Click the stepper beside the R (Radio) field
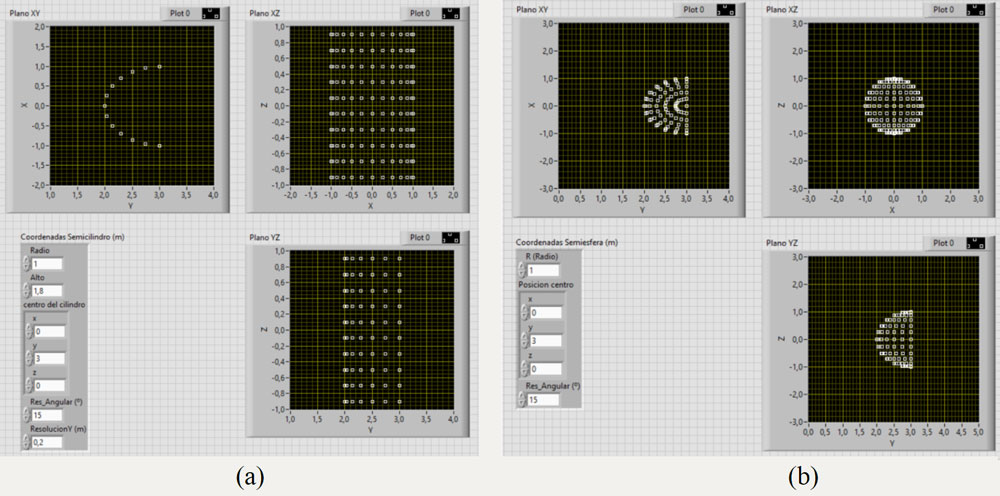The image size is (1000, 496). point(523,270)
